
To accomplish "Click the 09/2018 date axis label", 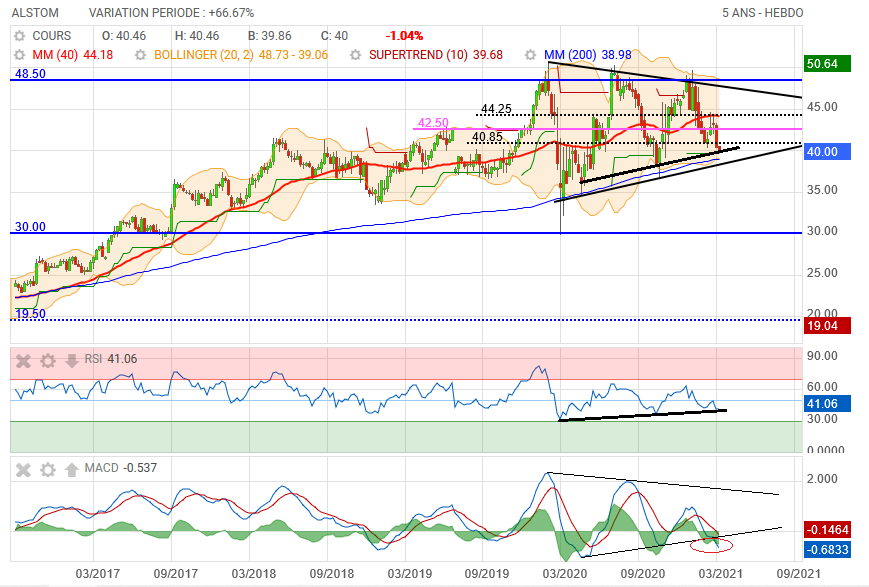I will point(331,573).
